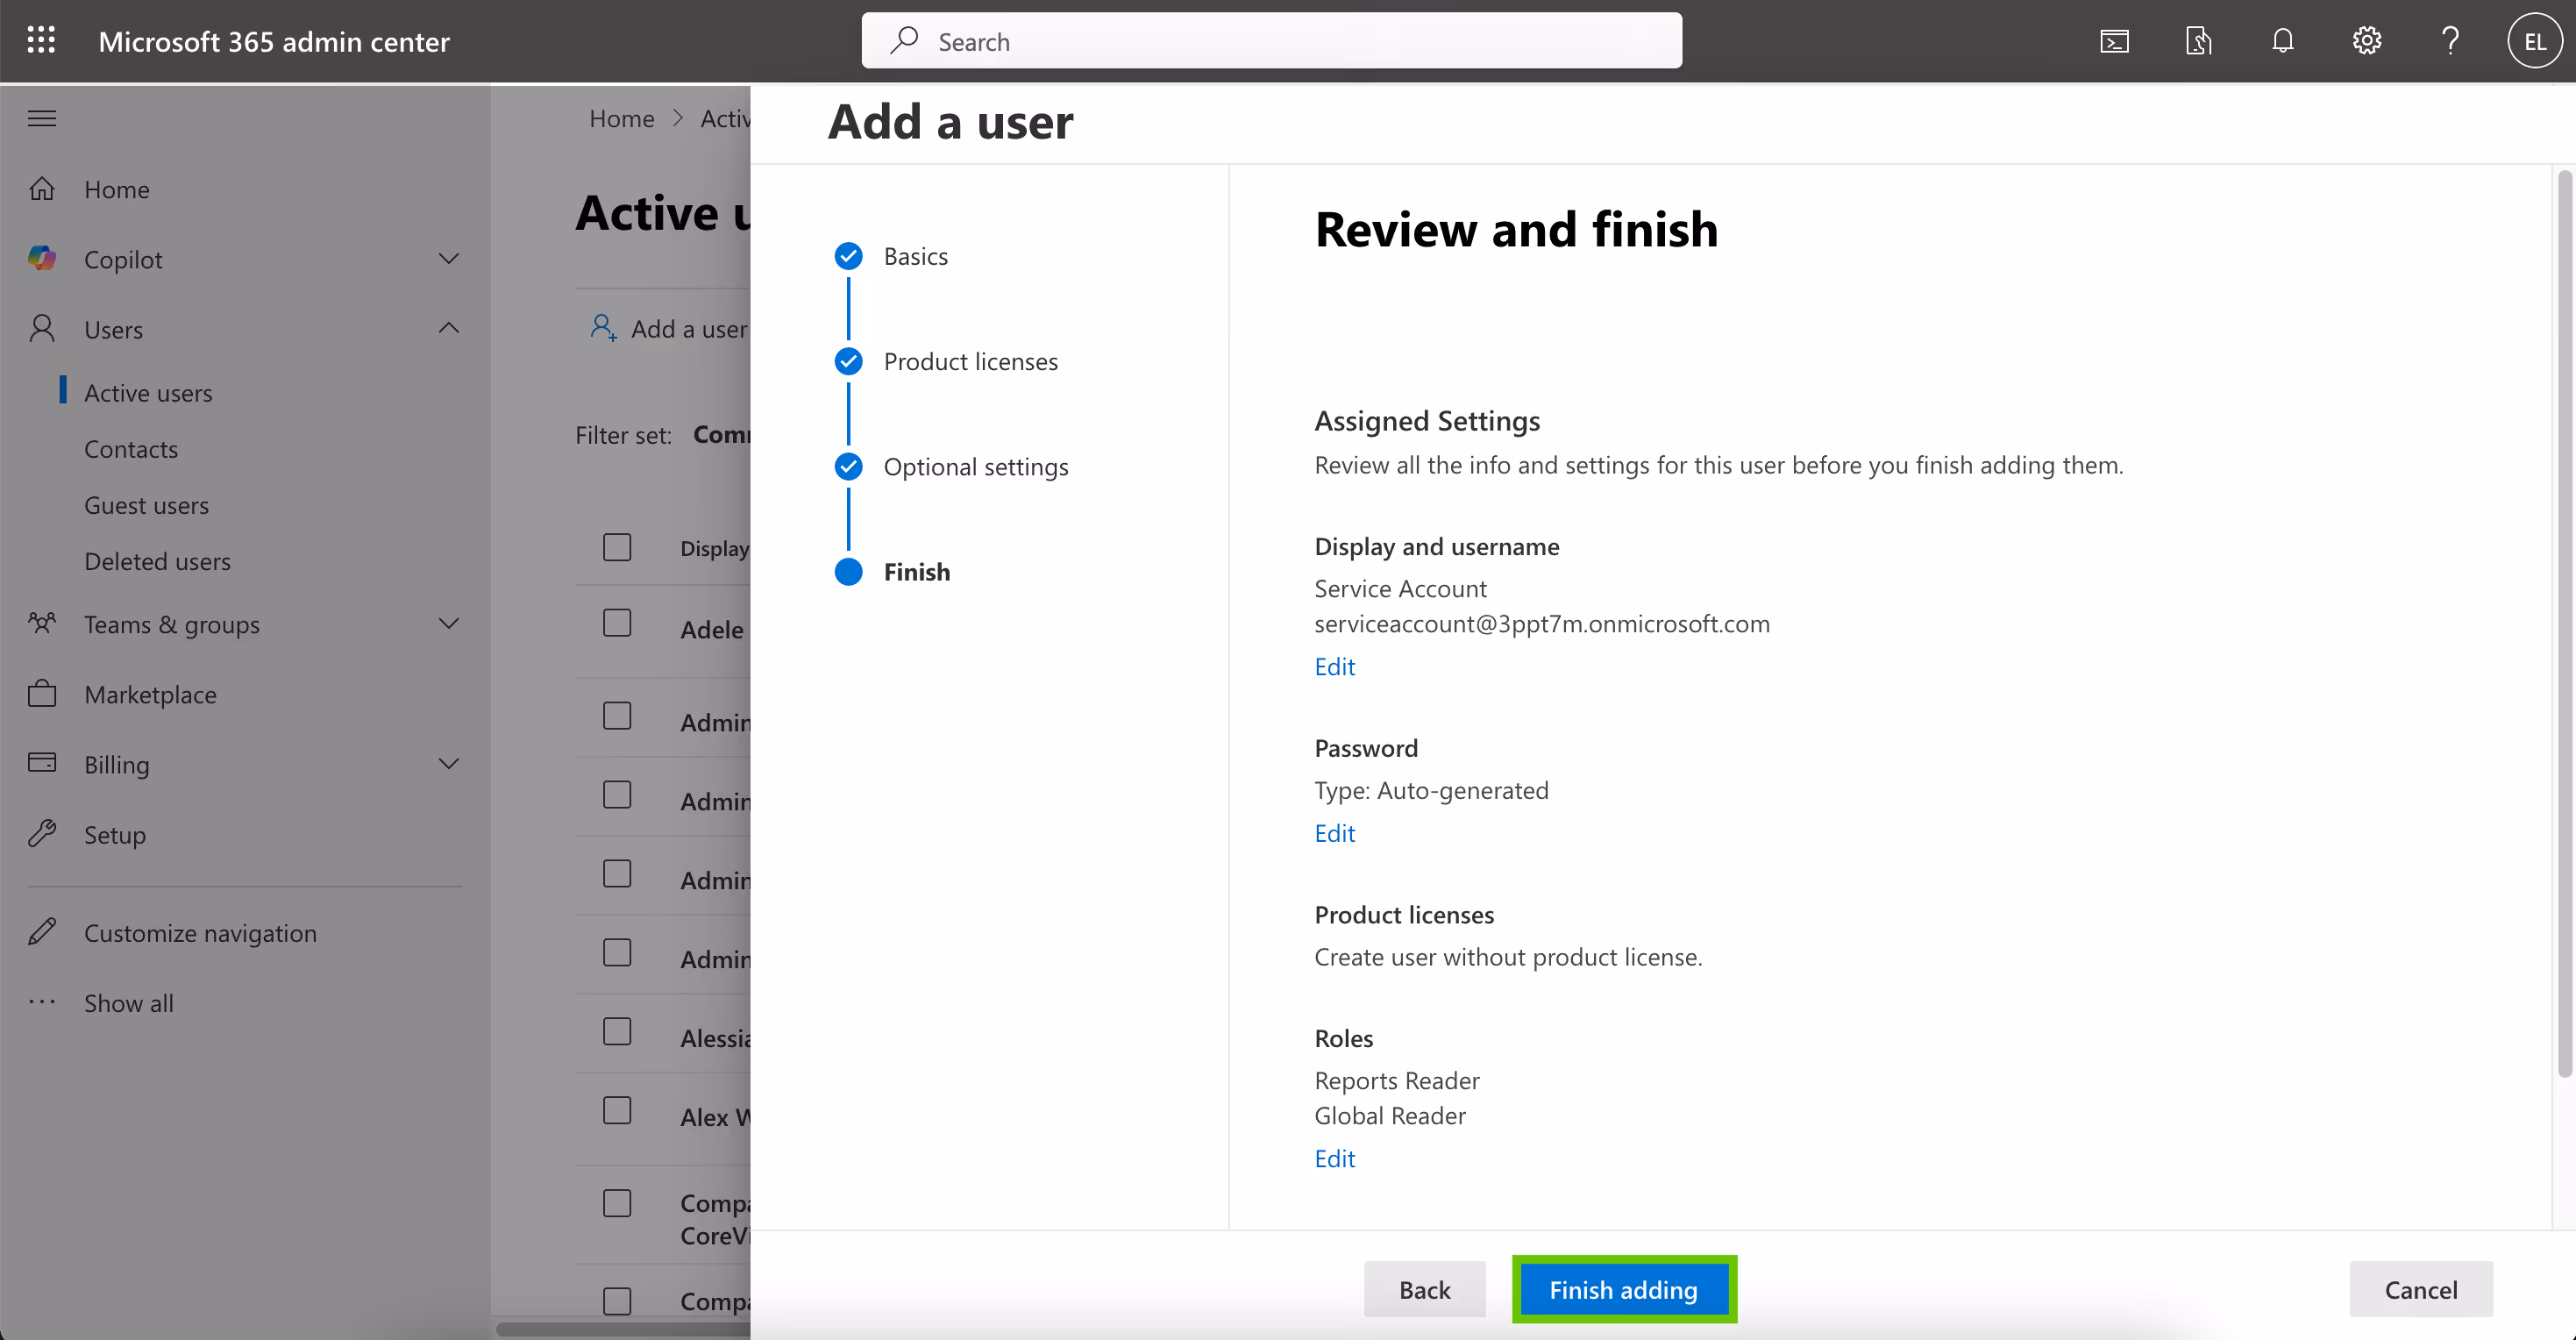Navigate to Contacts in the sidebar
Viewport: 2576px width, 1340px height.
pyautogui.click(x=130, y=449)
